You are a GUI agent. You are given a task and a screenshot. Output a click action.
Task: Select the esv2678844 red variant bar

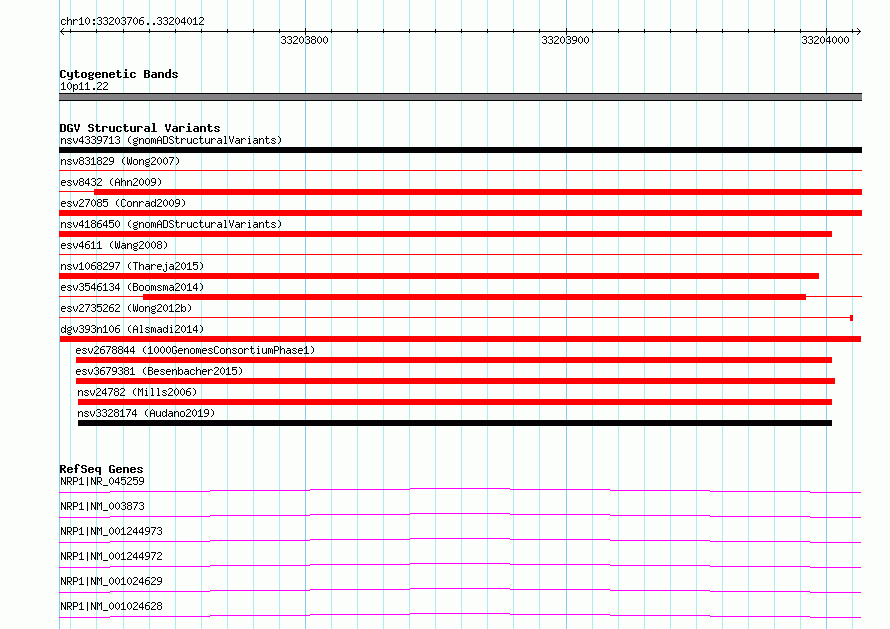pyautogui.click(x=454, y=360)
